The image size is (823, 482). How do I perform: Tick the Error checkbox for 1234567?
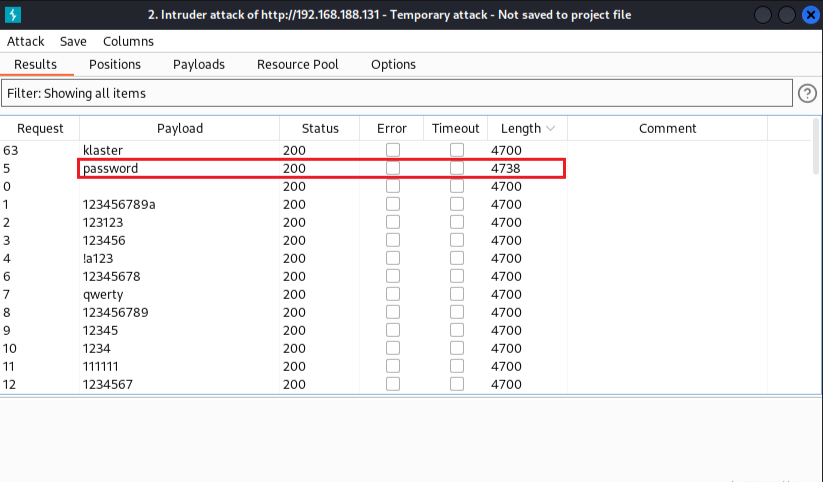click(393, 384)
